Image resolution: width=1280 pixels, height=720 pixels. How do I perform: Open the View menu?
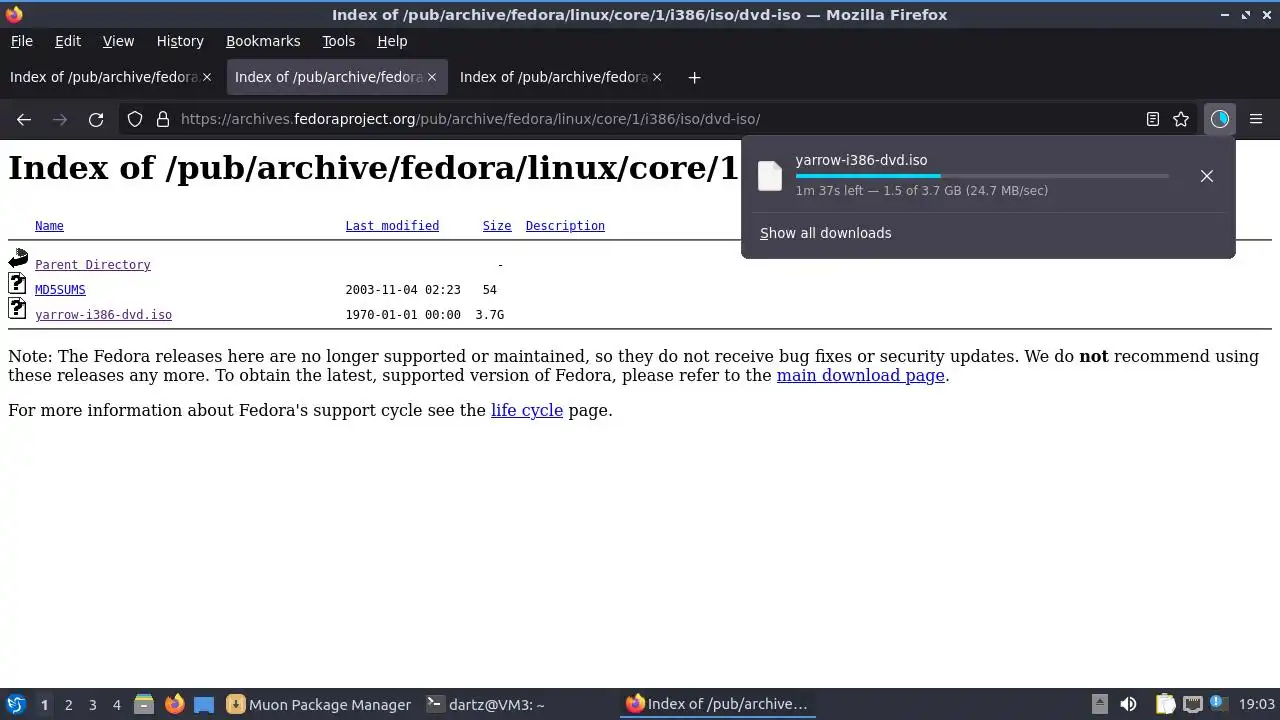click(x=118, y=41)
